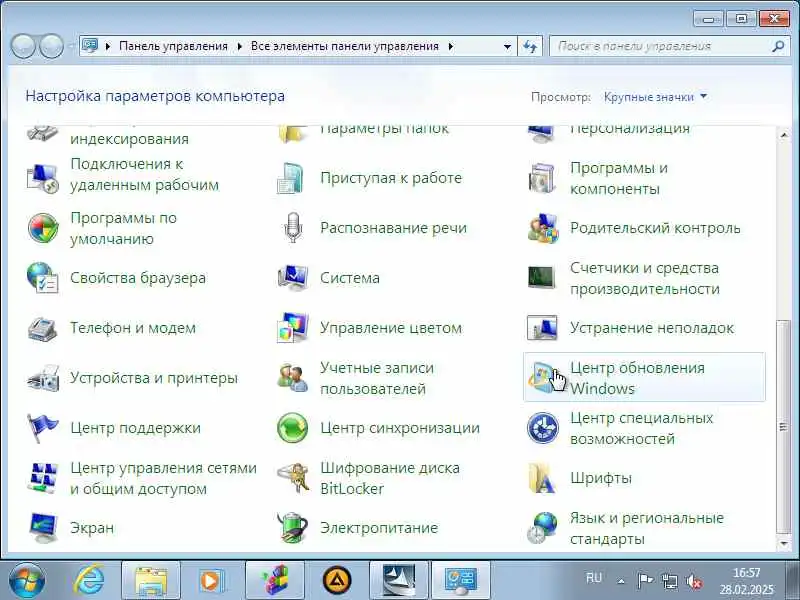Open Windows Explorer folder on taskbar
Viewport: 800px width, 600px height.
[x=151, y=581]
